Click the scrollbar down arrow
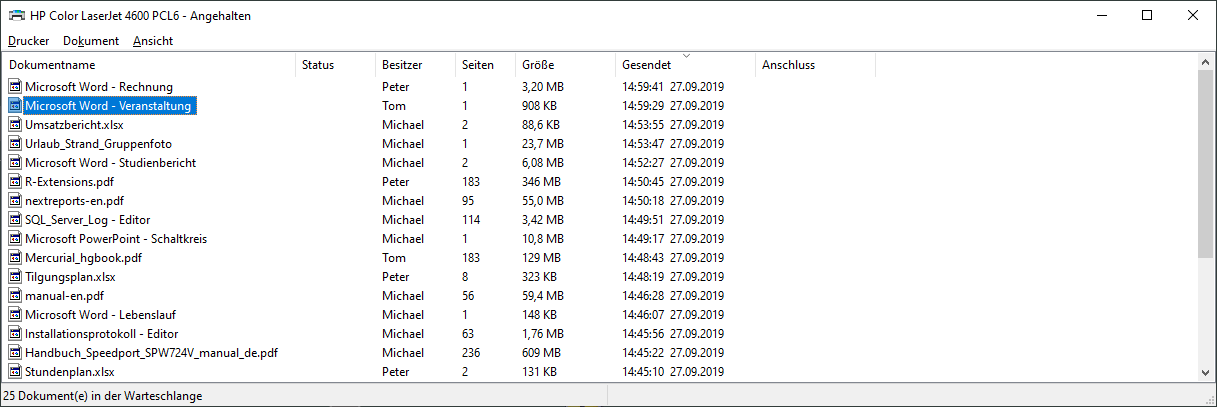The width and height of the screenshot is (1217, 407). pos(1206,372)
